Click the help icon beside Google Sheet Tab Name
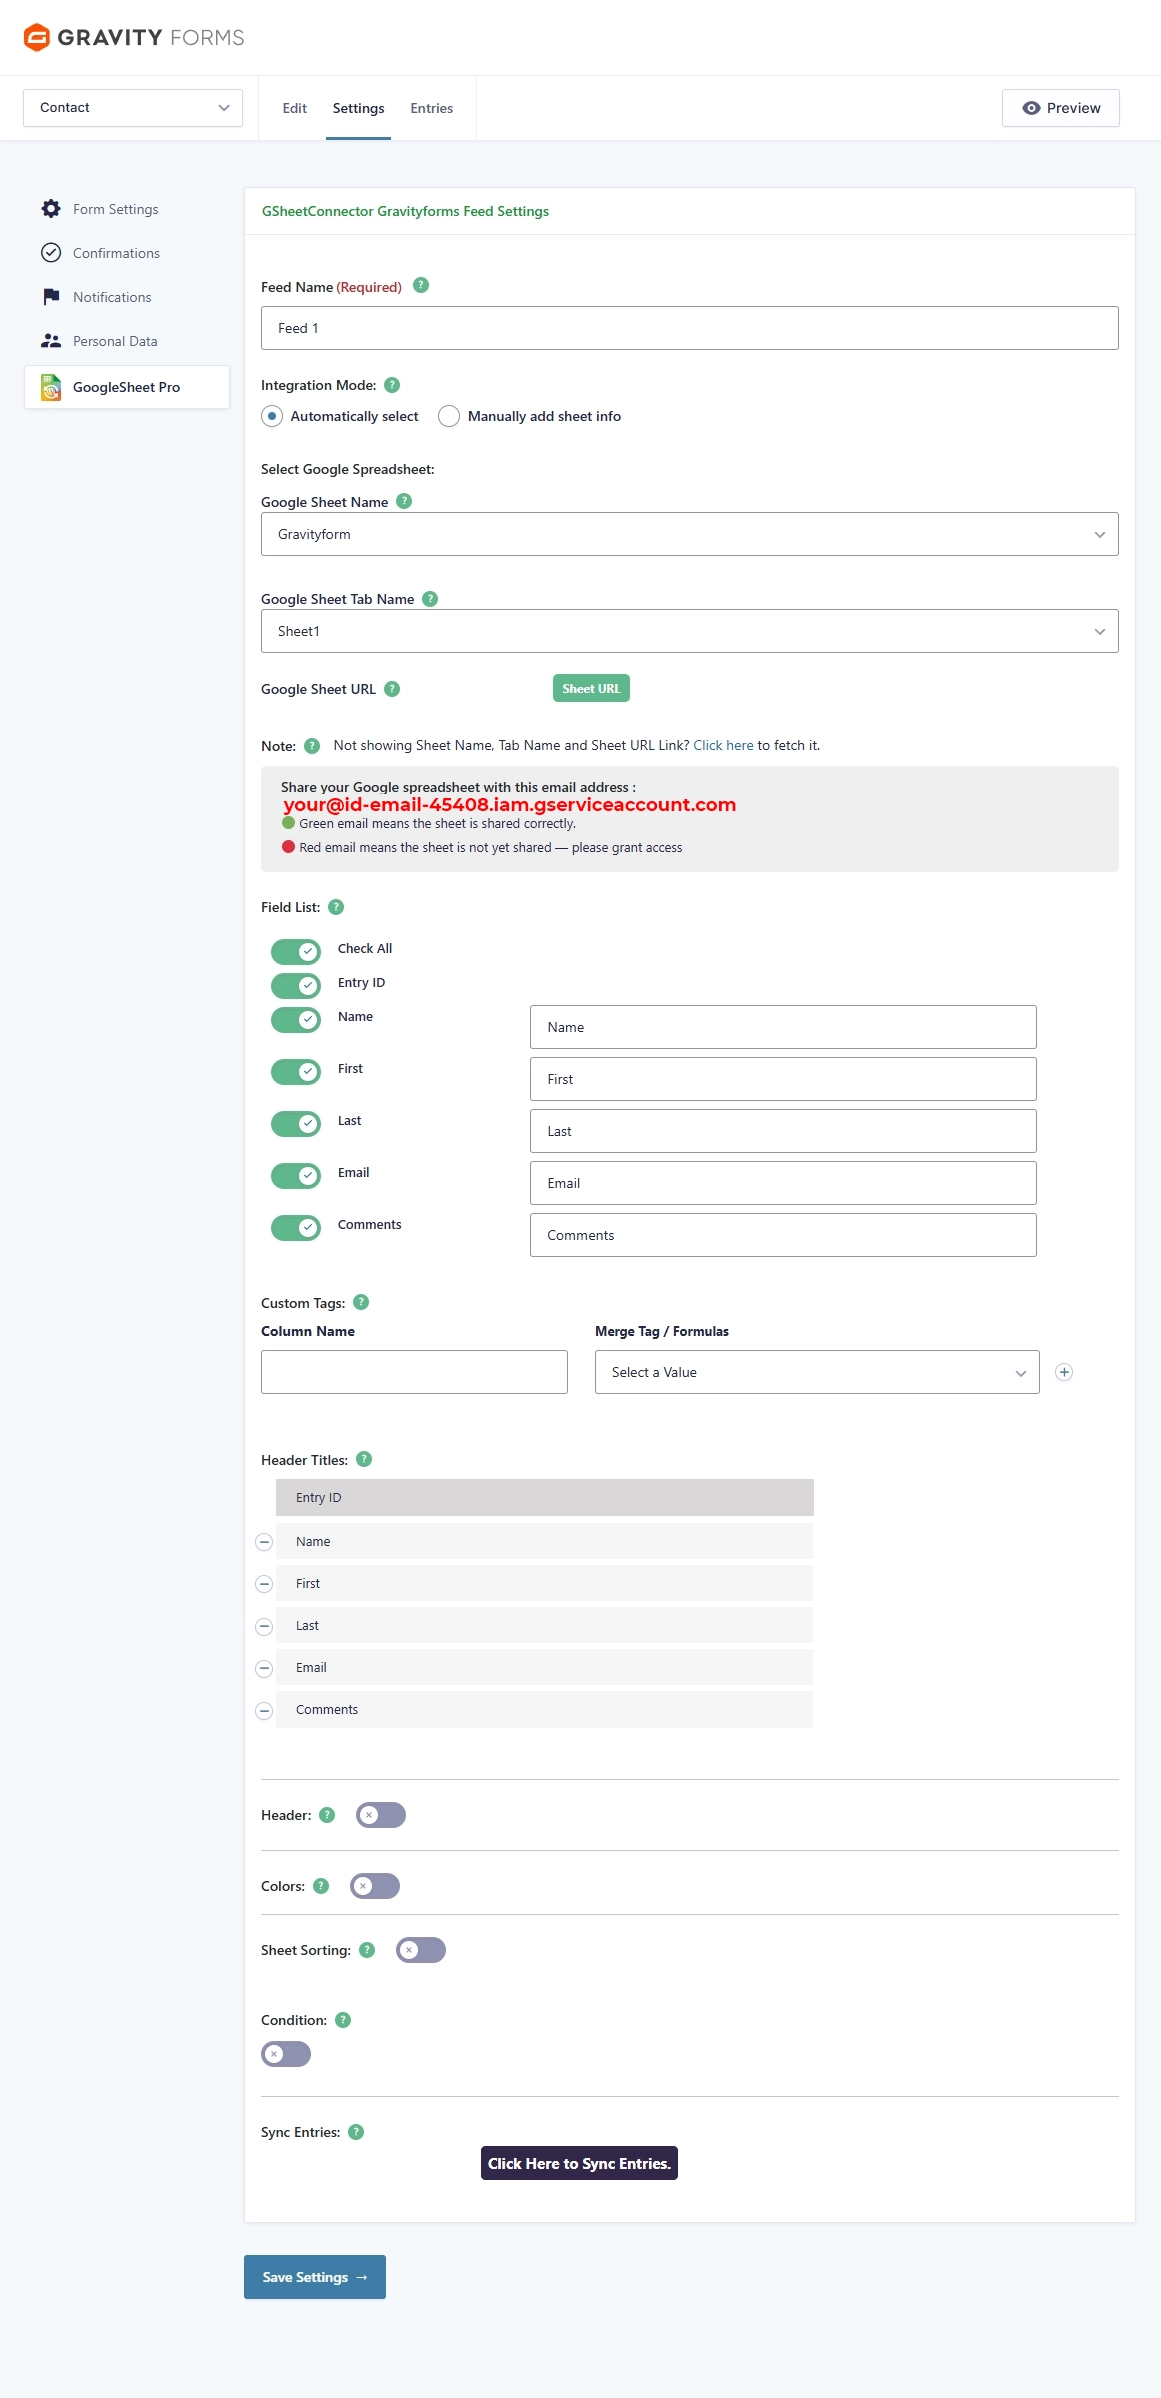Image resolution: width=1161 pixels, height=2398 pixels. pyautogui.click(x=430, y=599)
